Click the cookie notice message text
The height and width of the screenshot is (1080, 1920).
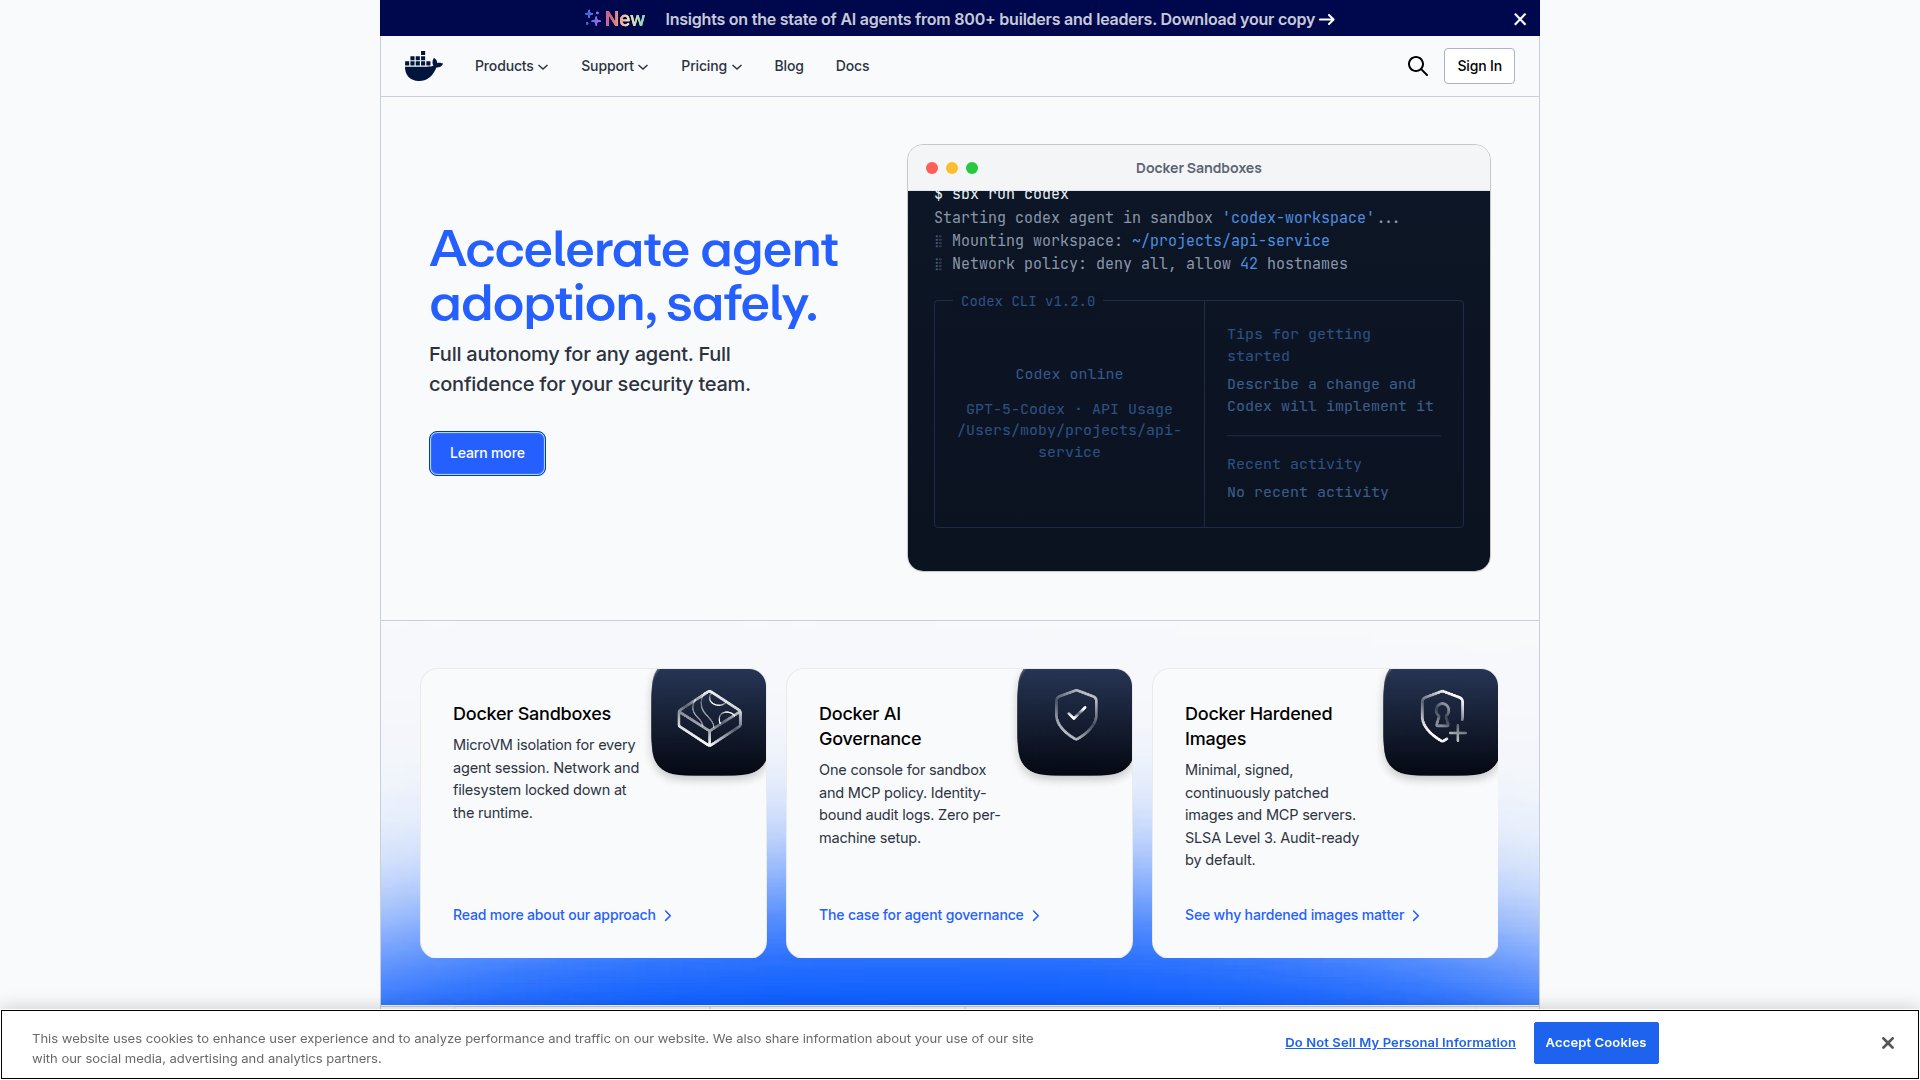pos(532,1048)
